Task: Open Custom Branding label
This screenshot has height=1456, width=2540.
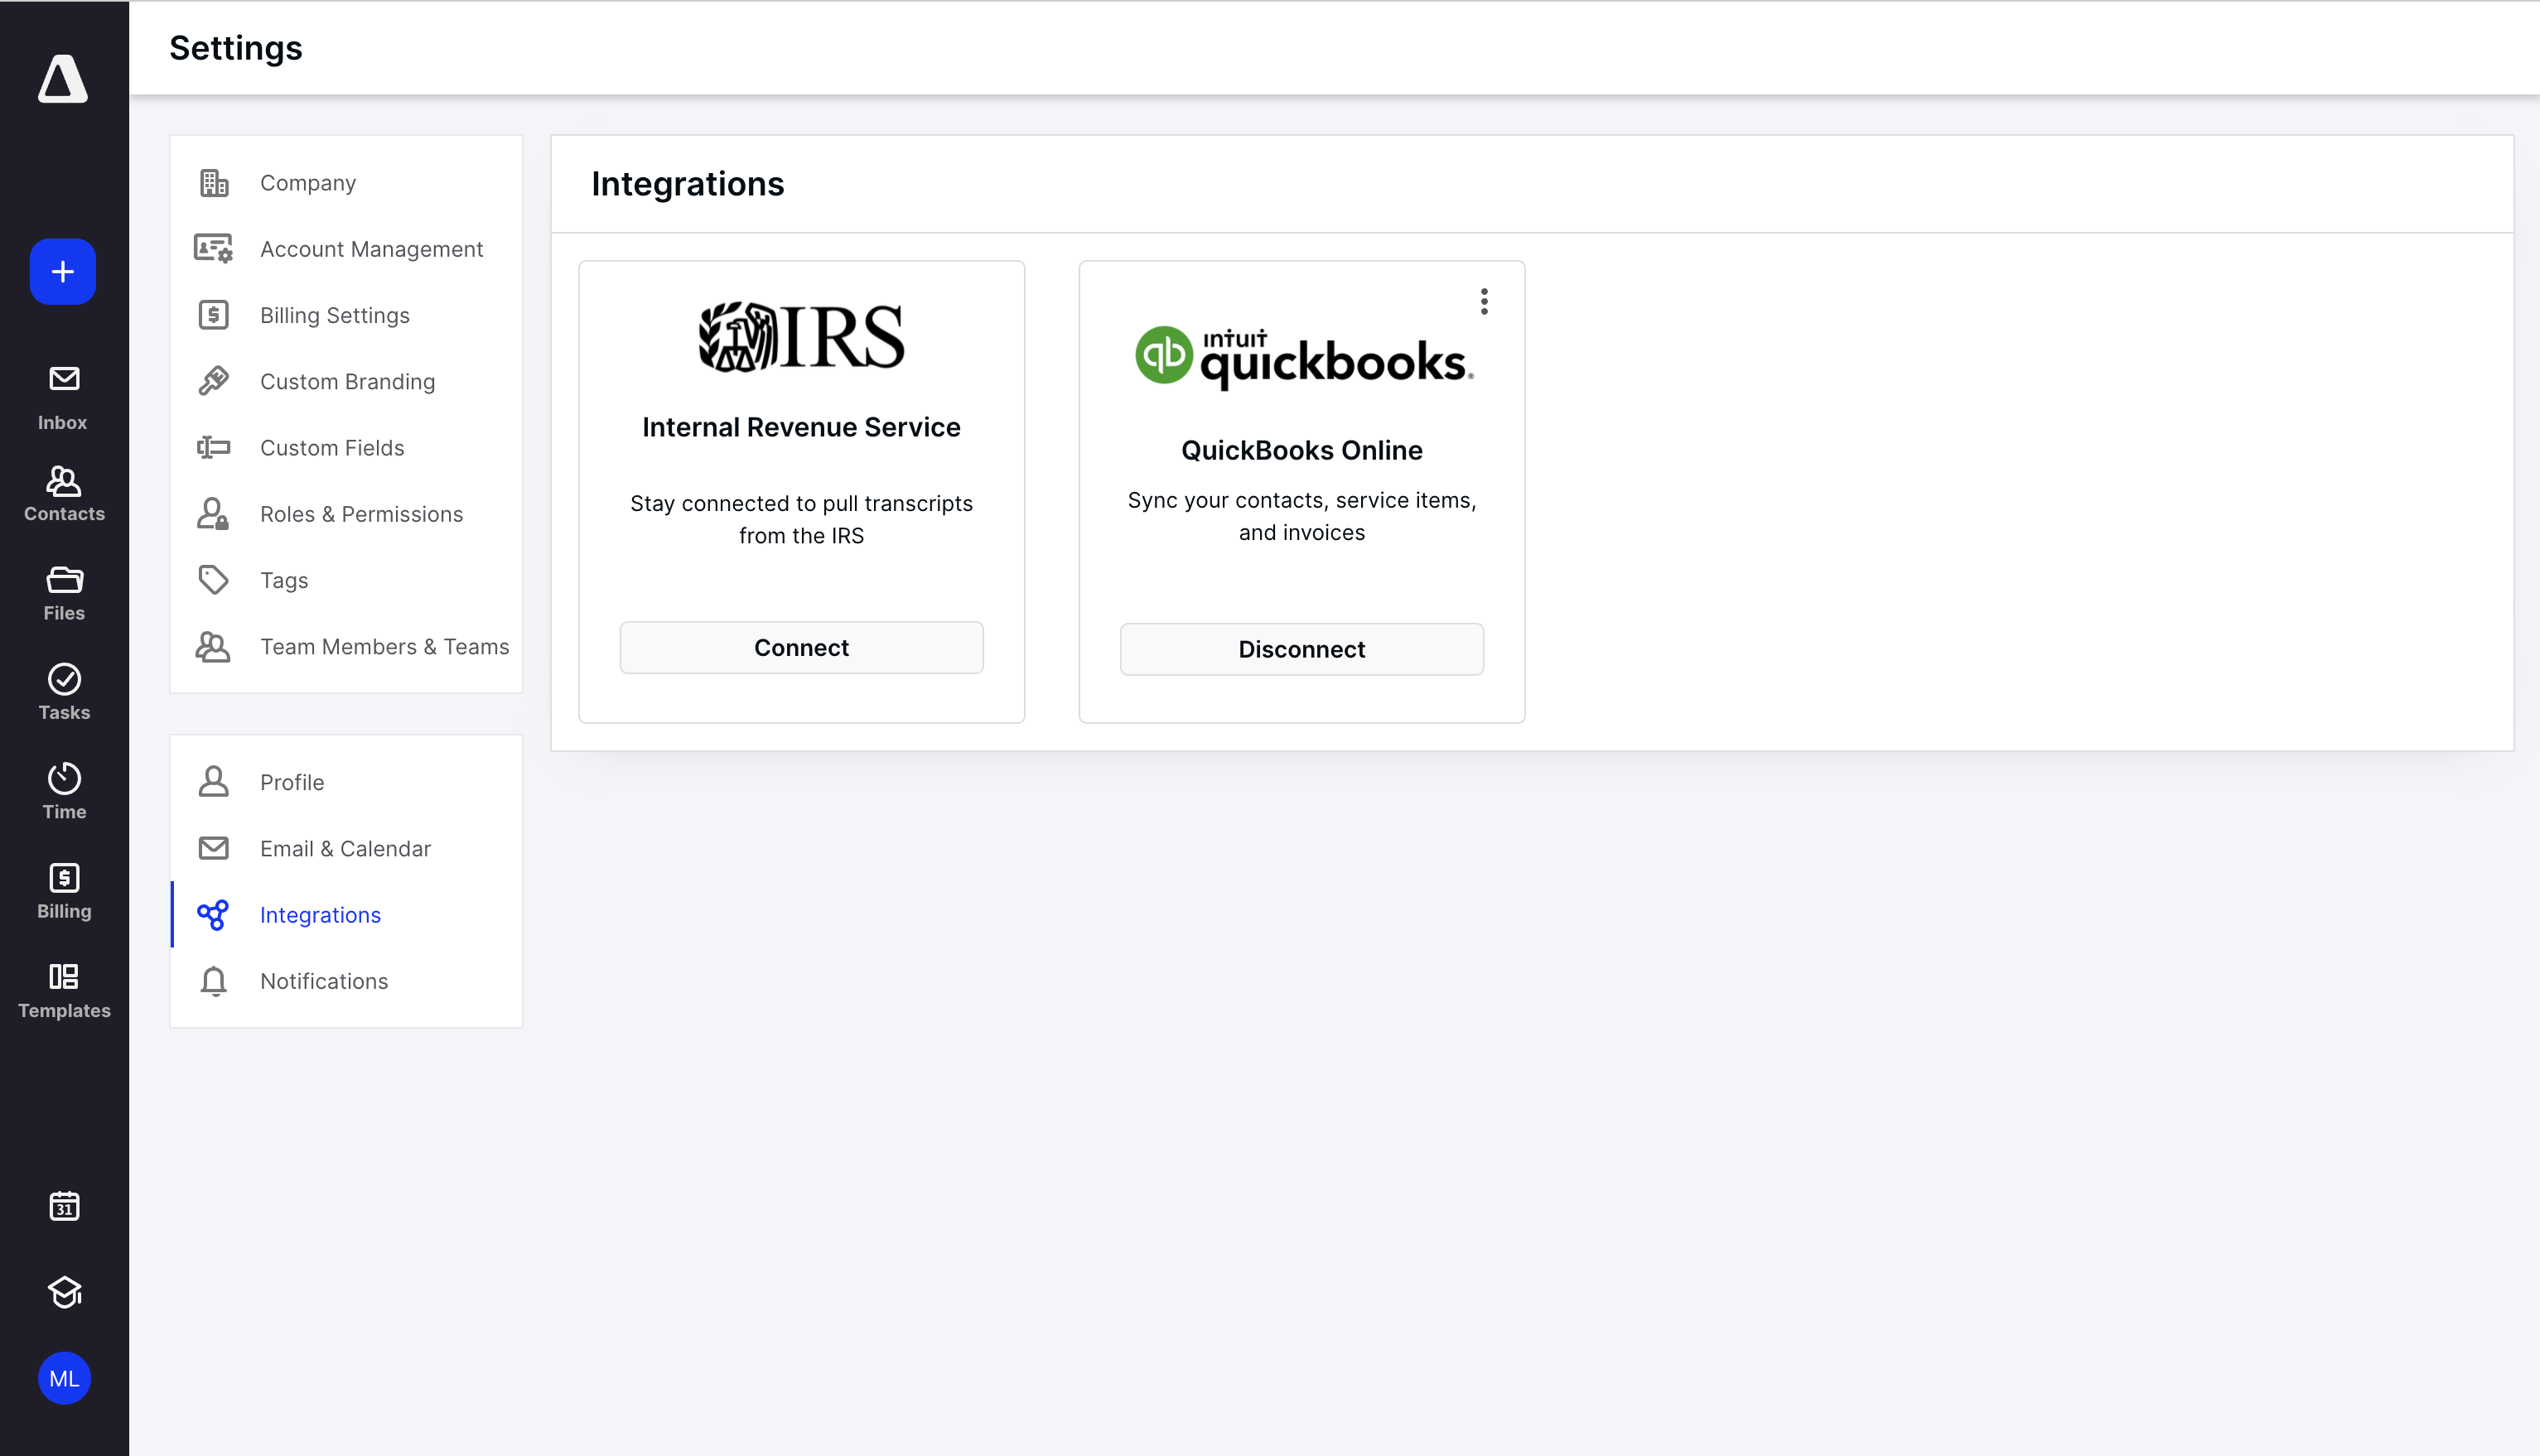Action: click(x=348, y=381)
